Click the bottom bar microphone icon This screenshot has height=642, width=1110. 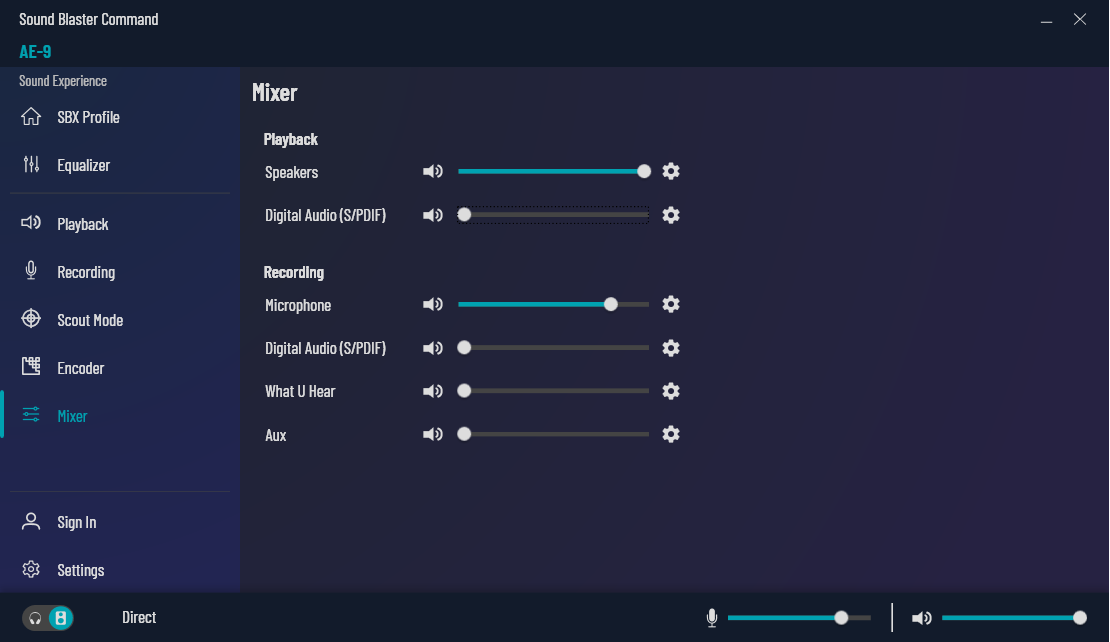(x=712, y=618)
